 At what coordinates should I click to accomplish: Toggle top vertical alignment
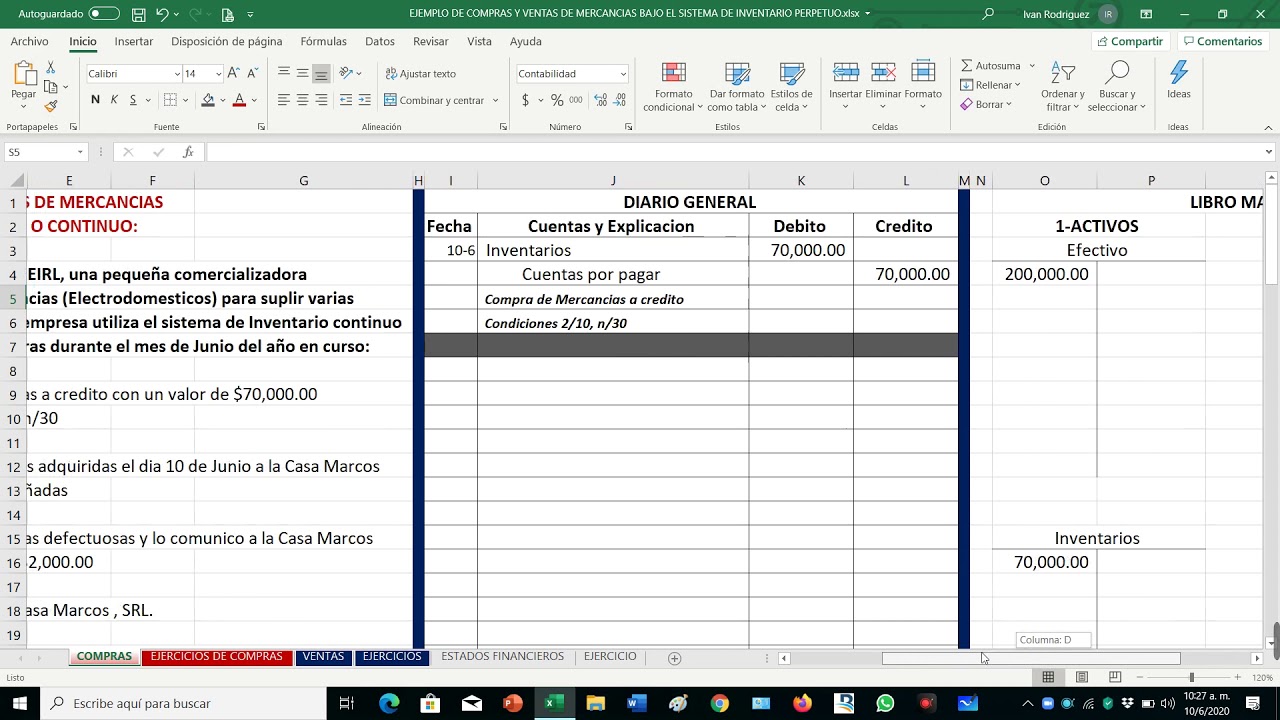(x=284, y=73)
